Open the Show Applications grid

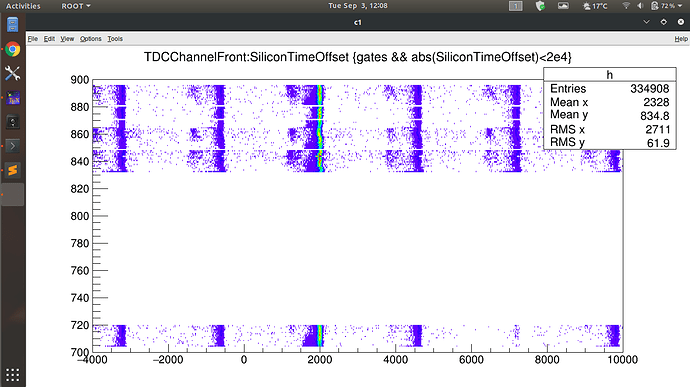tap(13, 375)
